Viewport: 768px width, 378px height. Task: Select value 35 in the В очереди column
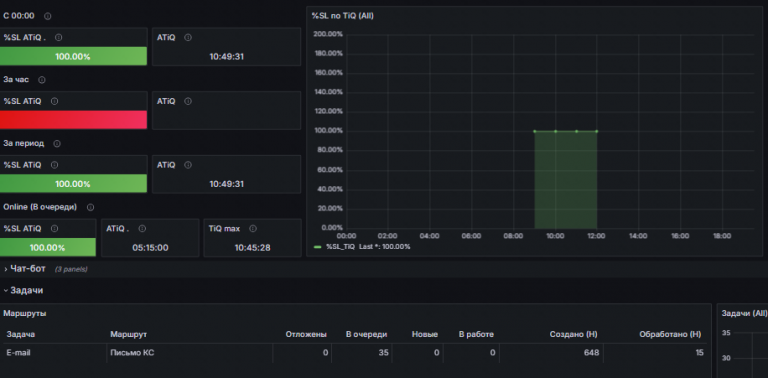[x=384, y=353]
